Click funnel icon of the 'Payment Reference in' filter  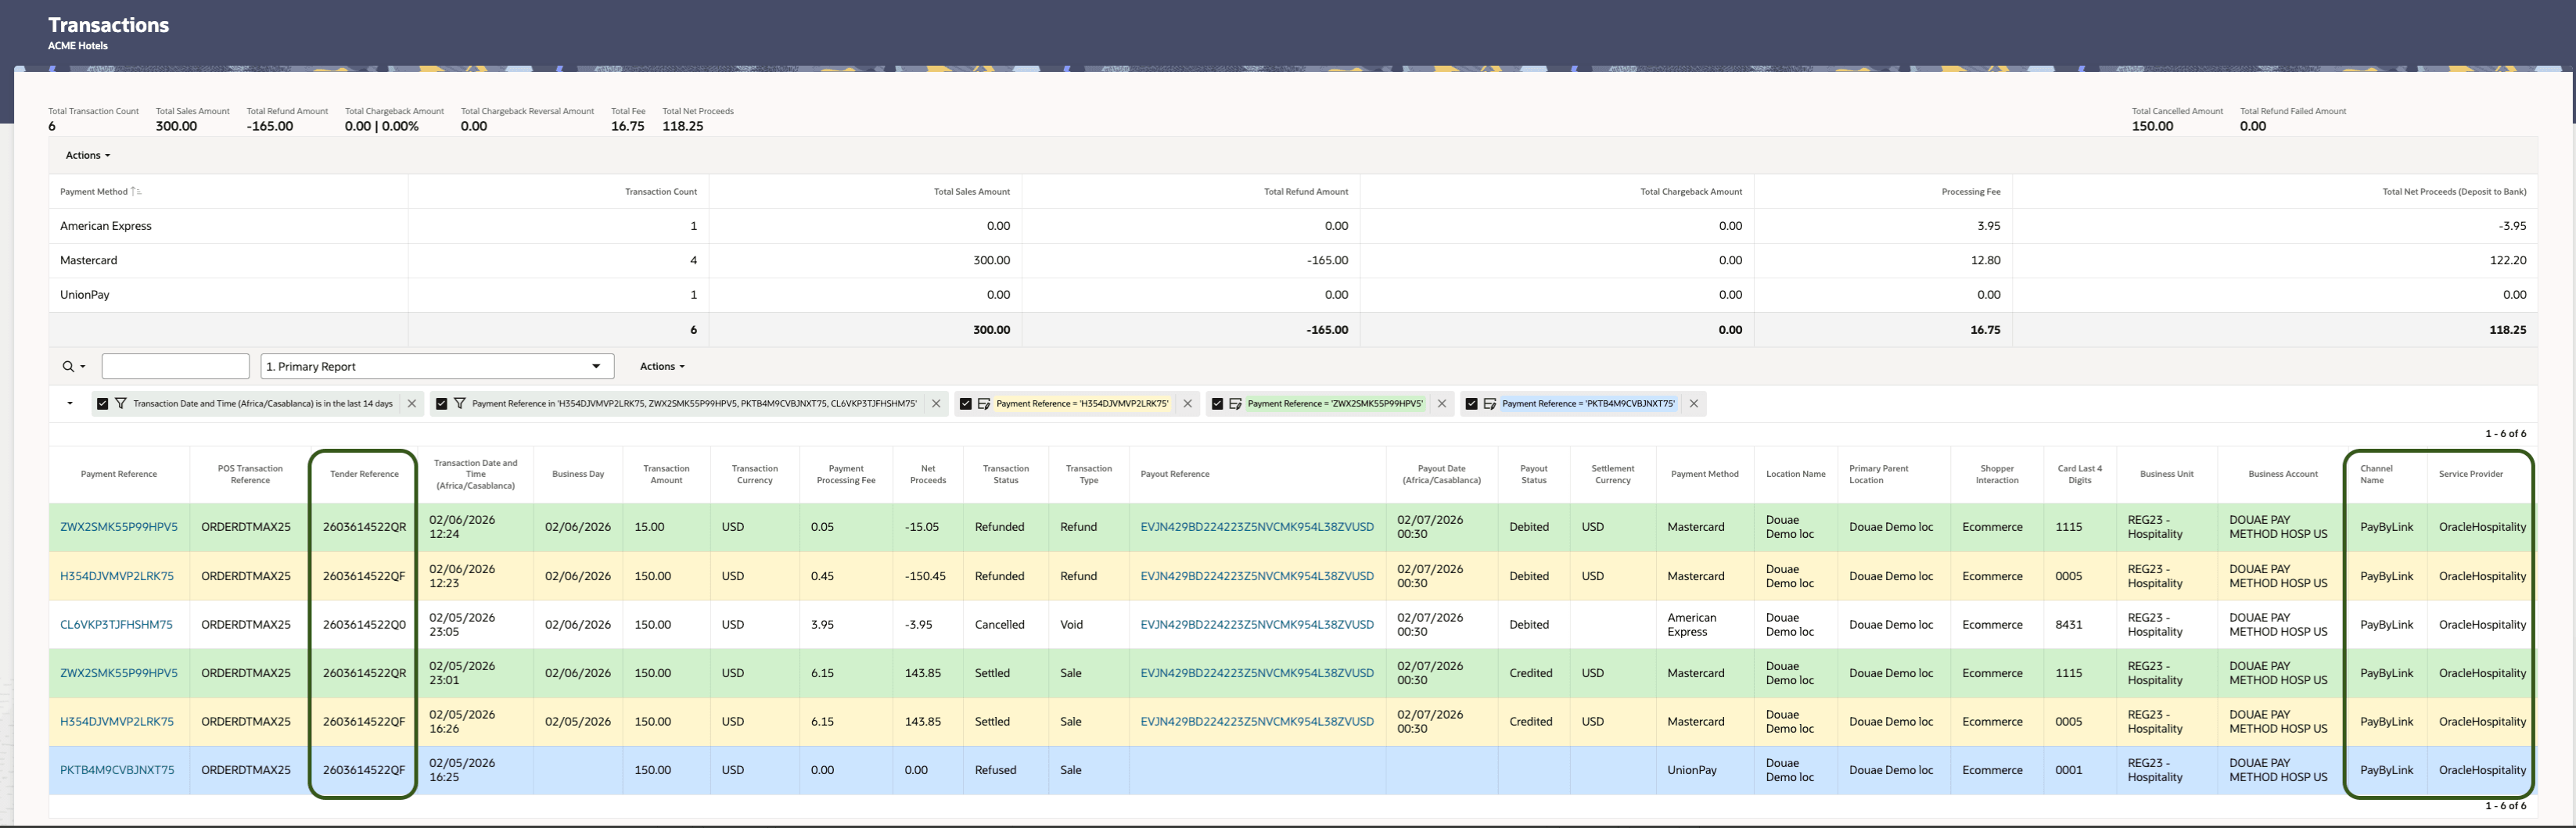coord(460,404)
